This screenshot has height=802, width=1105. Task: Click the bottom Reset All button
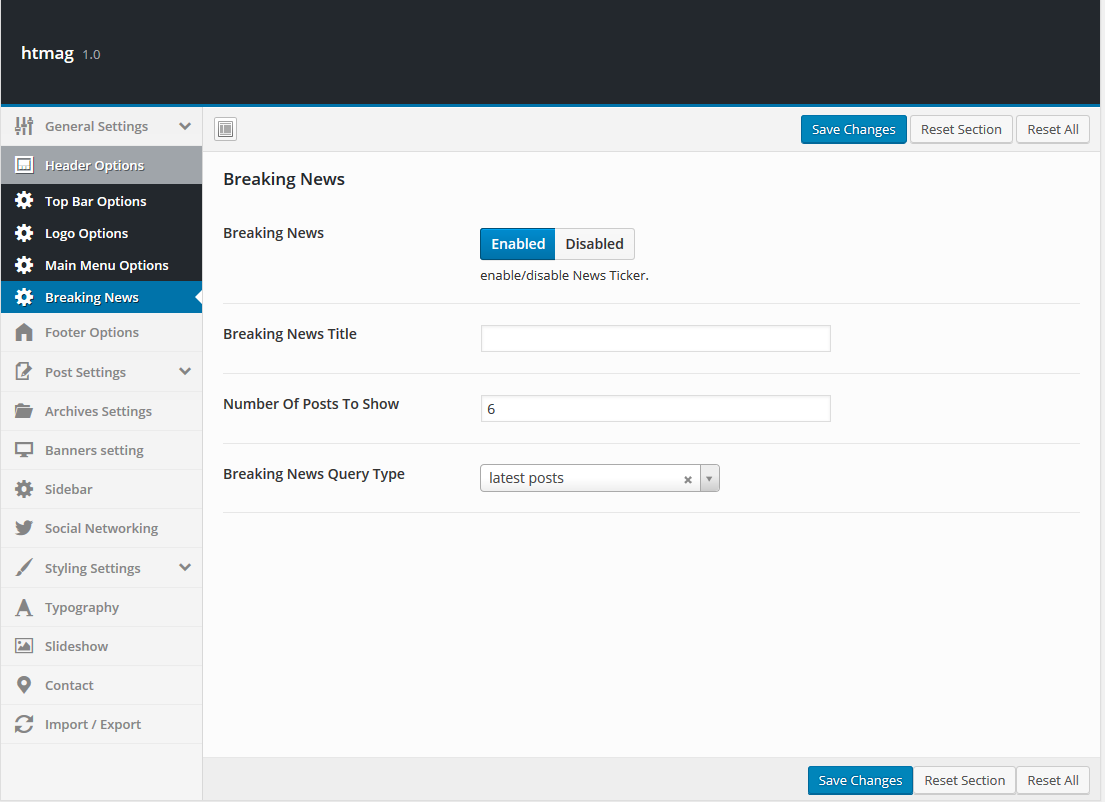pos(1053,780)
